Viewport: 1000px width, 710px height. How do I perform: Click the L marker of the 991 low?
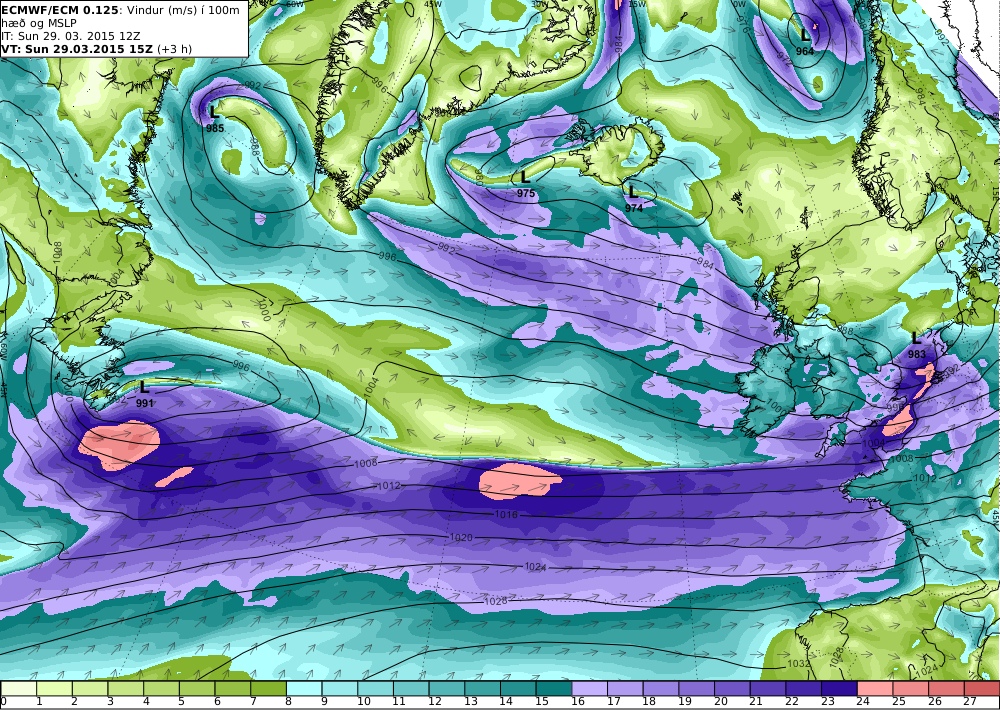click(143, 387)
